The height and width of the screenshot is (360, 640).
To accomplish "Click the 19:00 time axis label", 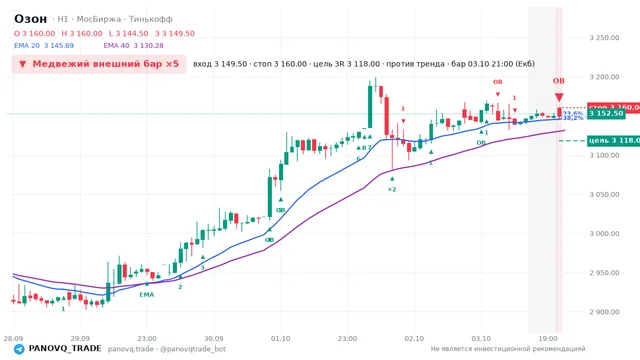I will [548, 338].
